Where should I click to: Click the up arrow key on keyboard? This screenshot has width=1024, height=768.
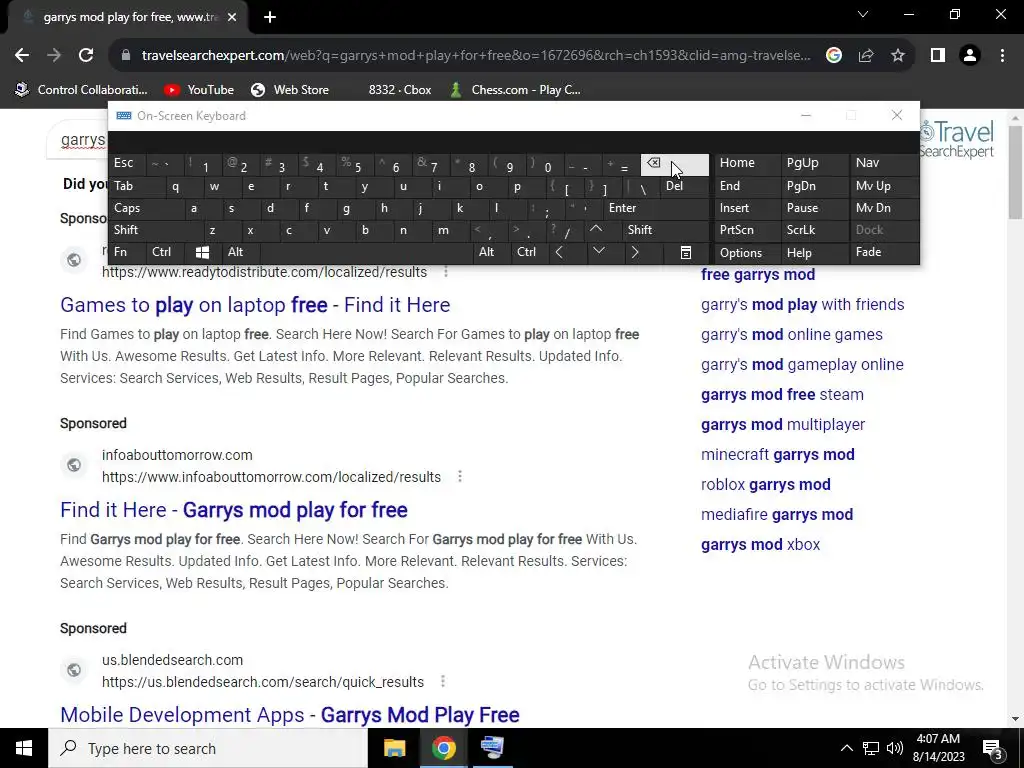(596, 230)
